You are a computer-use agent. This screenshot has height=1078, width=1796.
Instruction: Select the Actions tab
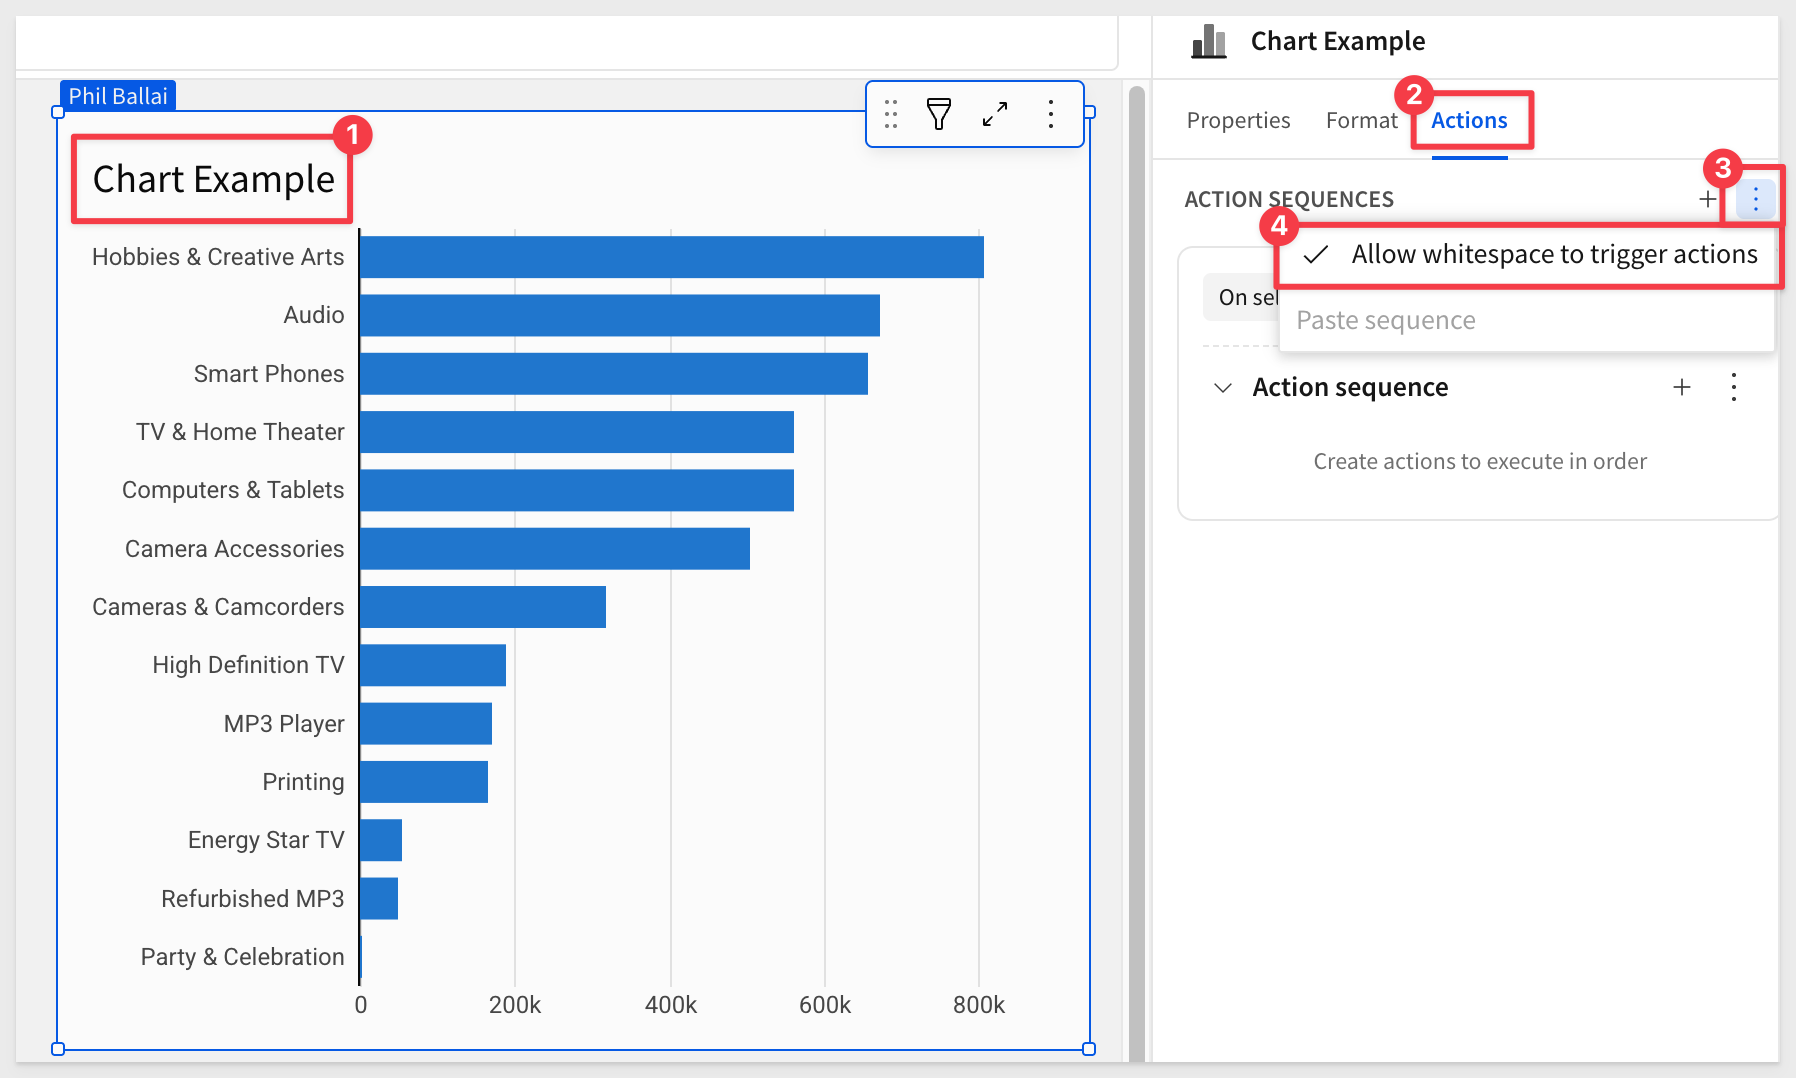[1468, 121]
